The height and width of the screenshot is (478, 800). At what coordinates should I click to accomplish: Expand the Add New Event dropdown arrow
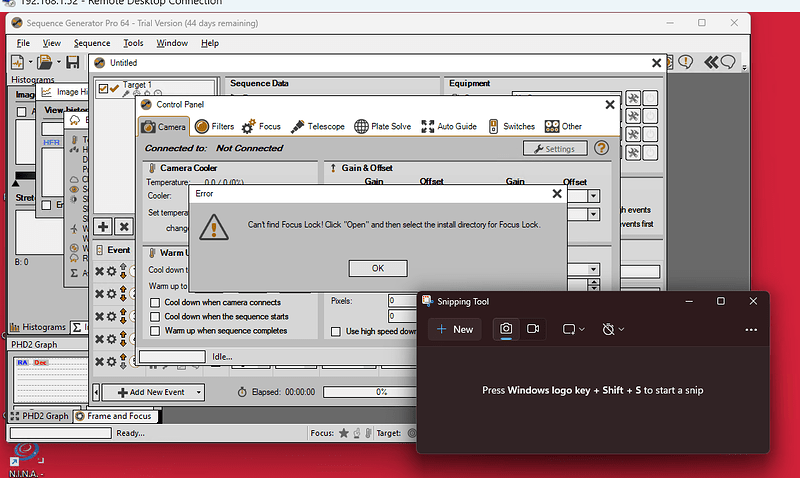(x=198, y=392)
